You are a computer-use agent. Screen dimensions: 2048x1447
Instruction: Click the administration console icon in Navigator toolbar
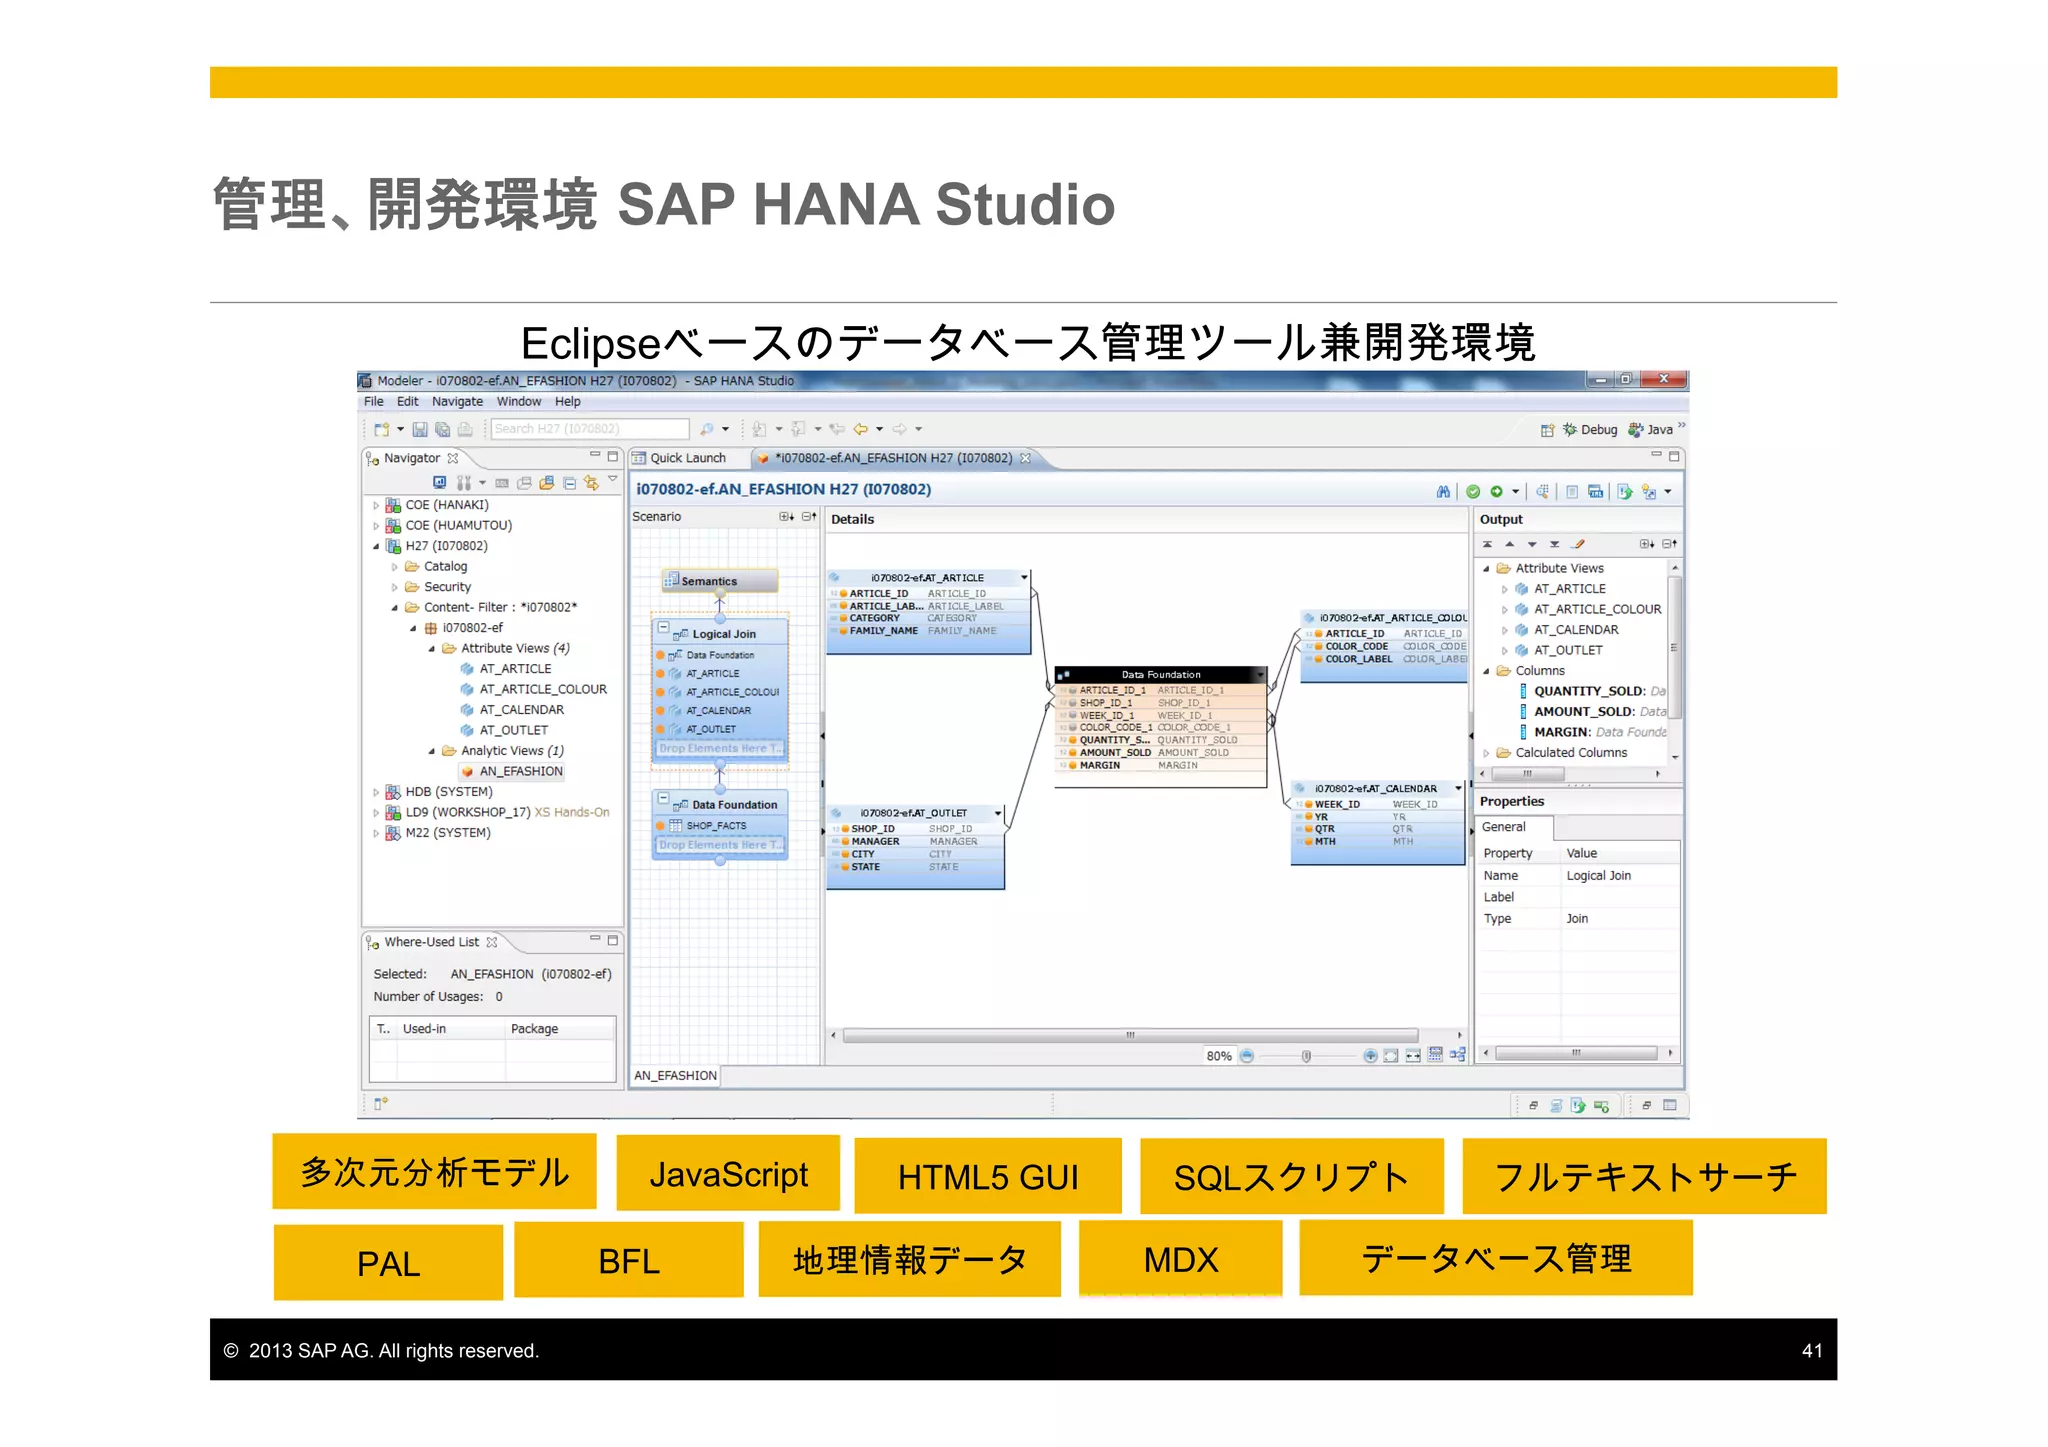pos(439,483)
